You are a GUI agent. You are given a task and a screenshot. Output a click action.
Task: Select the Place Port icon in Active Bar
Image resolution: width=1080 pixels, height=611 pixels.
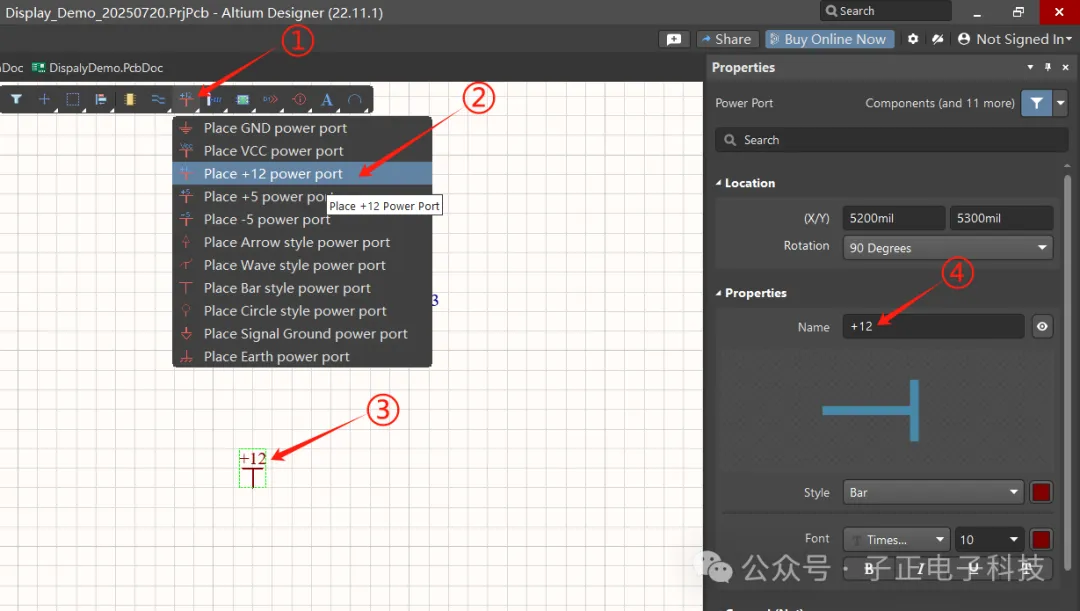point(271,99)
